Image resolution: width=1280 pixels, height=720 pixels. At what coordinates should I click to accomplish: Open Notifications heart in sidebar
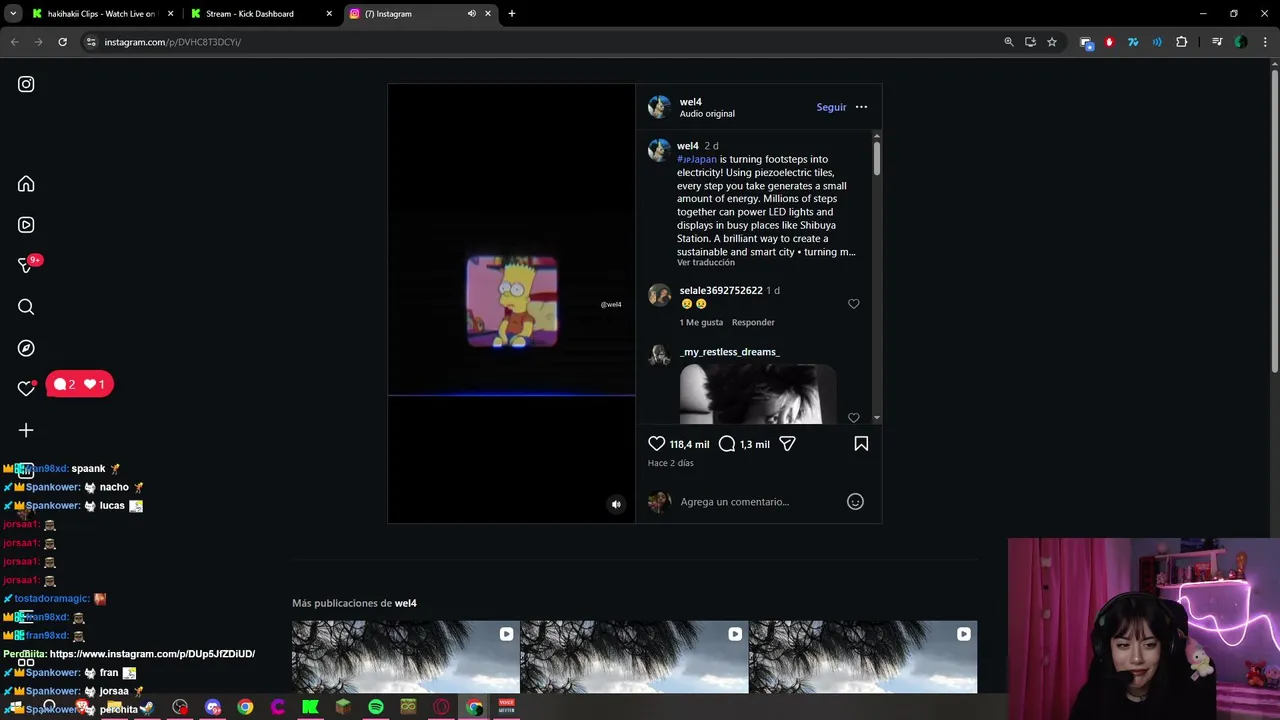click(x=26, y=389)
